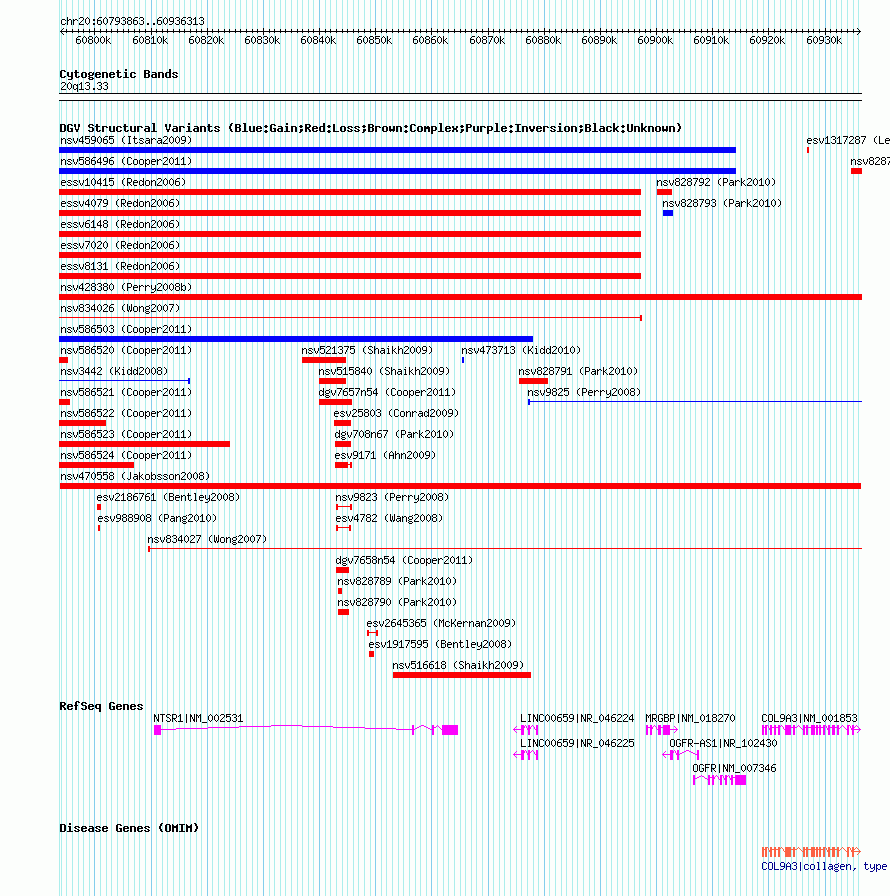
Task: Click the nsv428380 (Perry2008b) variant label
Action: [x=126, y=287]
